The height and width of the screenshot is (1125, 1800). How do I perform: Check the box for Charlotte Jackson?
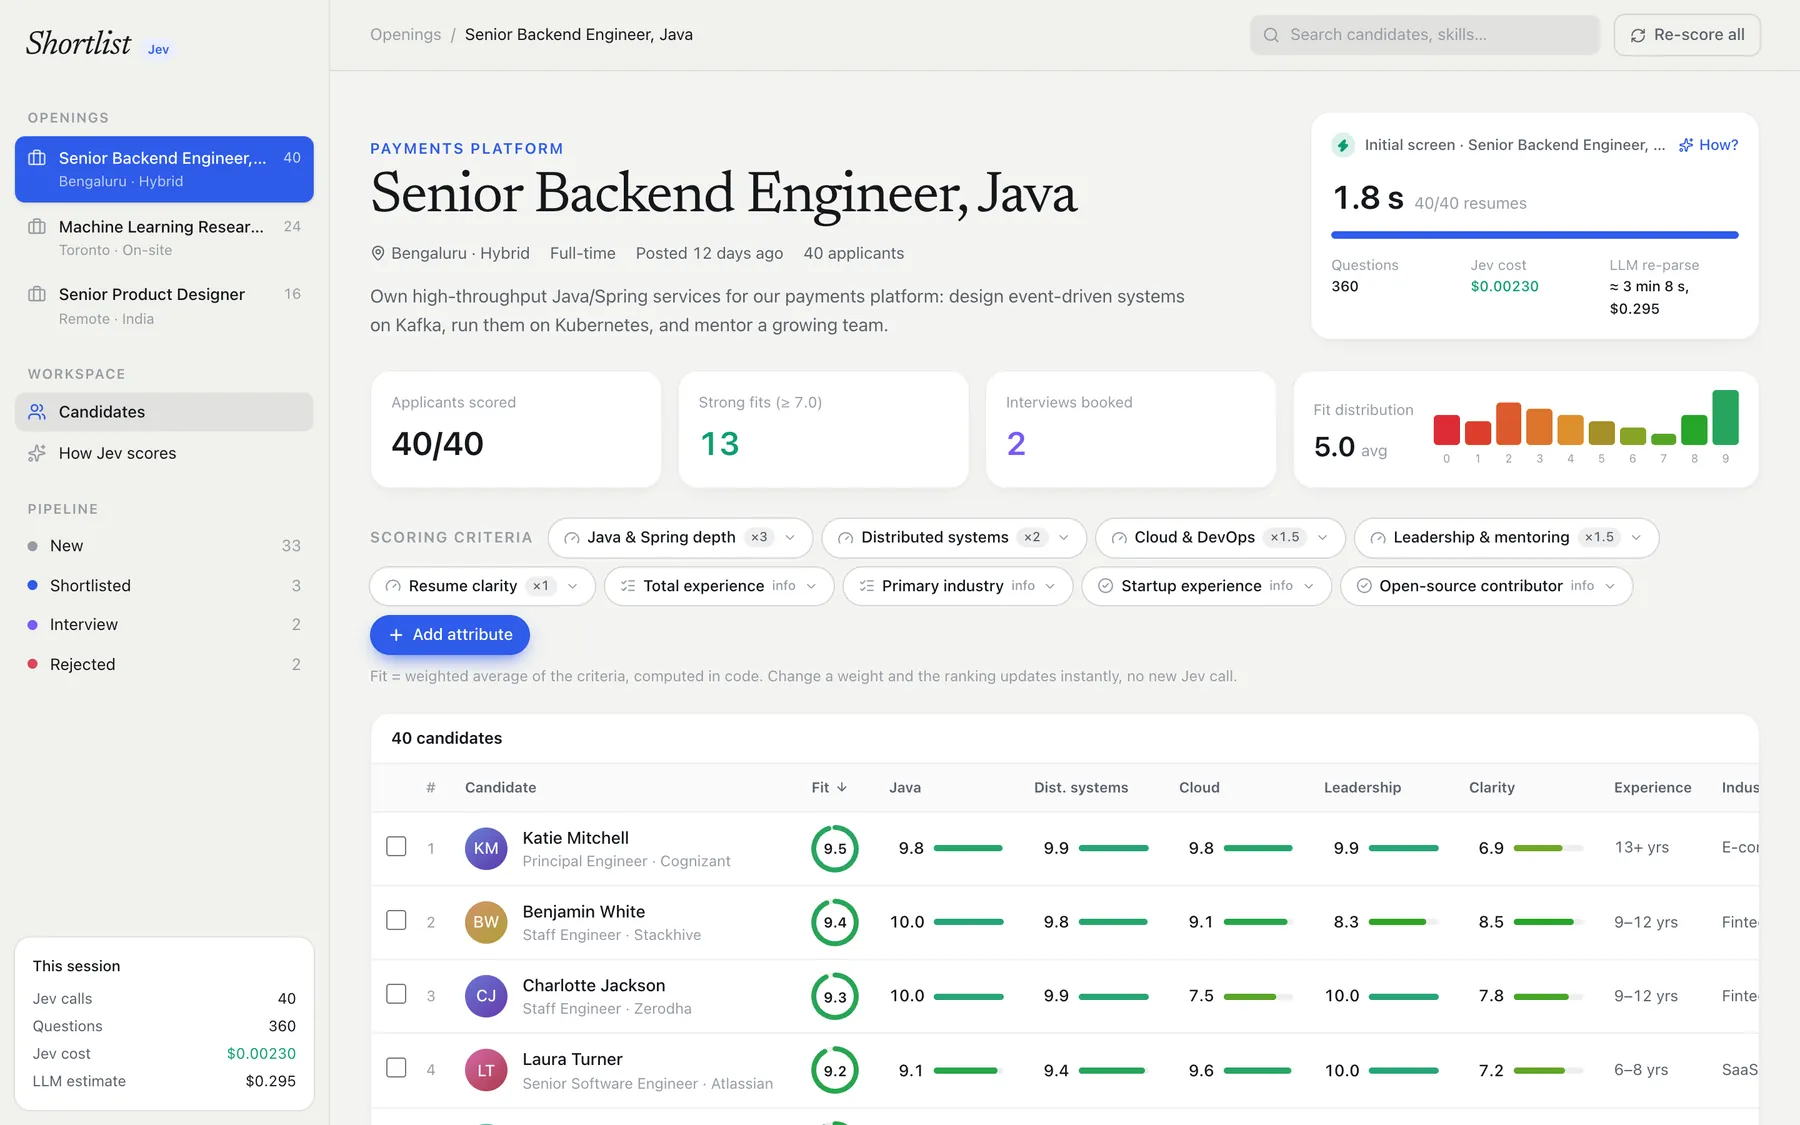[x=396, y=994]
